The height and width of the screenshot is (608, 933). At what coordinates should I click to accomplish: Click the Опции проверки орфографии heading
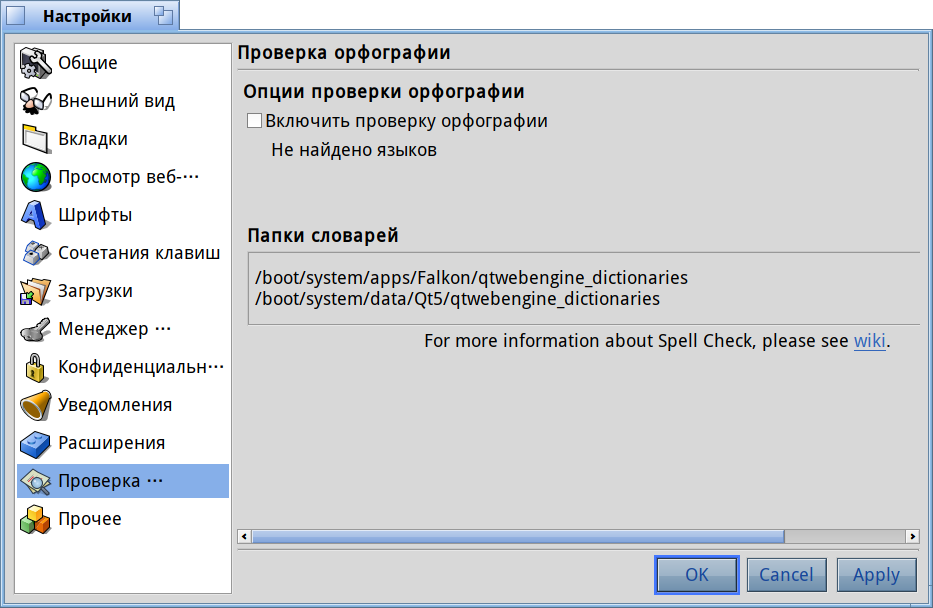click(384, 92)
